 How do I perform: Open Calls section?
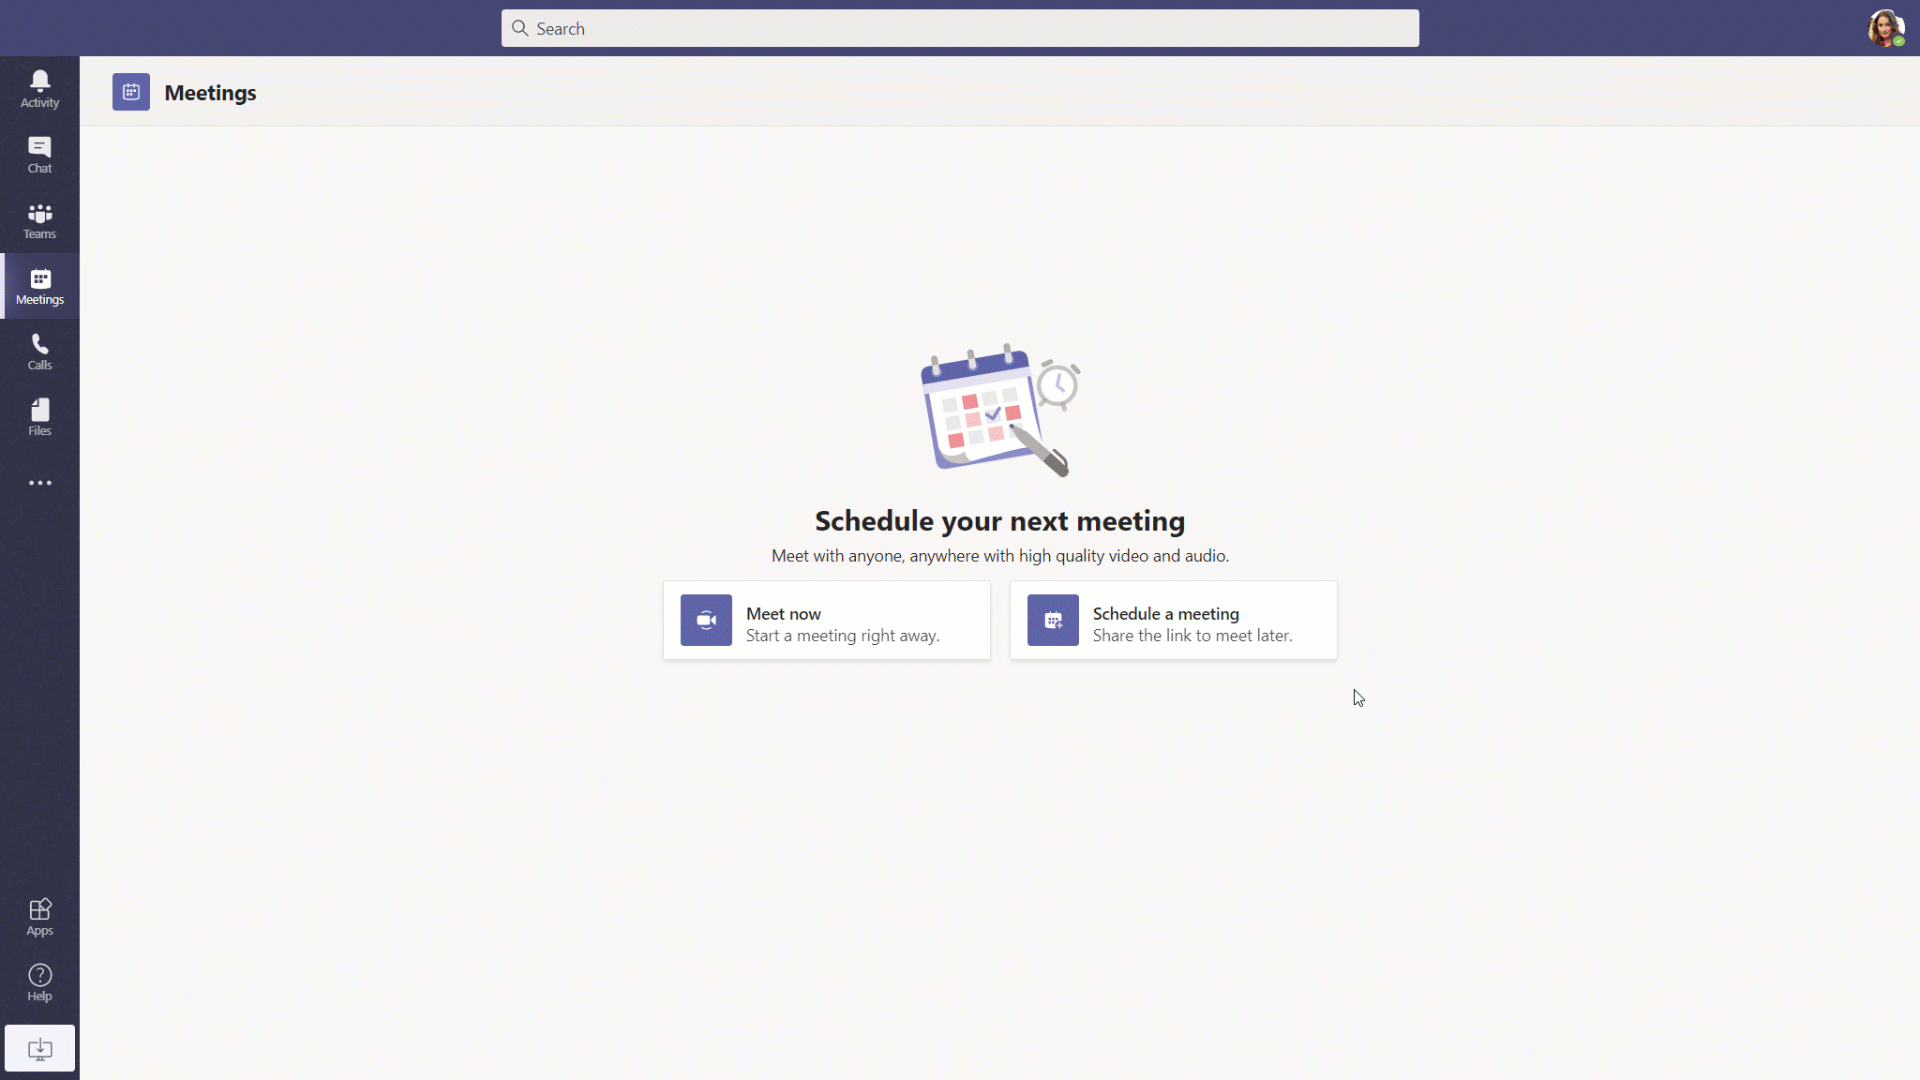[40, 352]
